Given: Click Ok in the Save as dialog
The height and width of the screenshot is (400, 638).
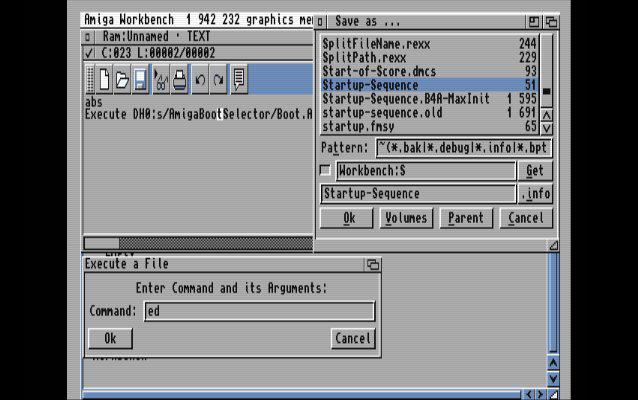Looking at the screenshot, I should (x=346, y=218).
